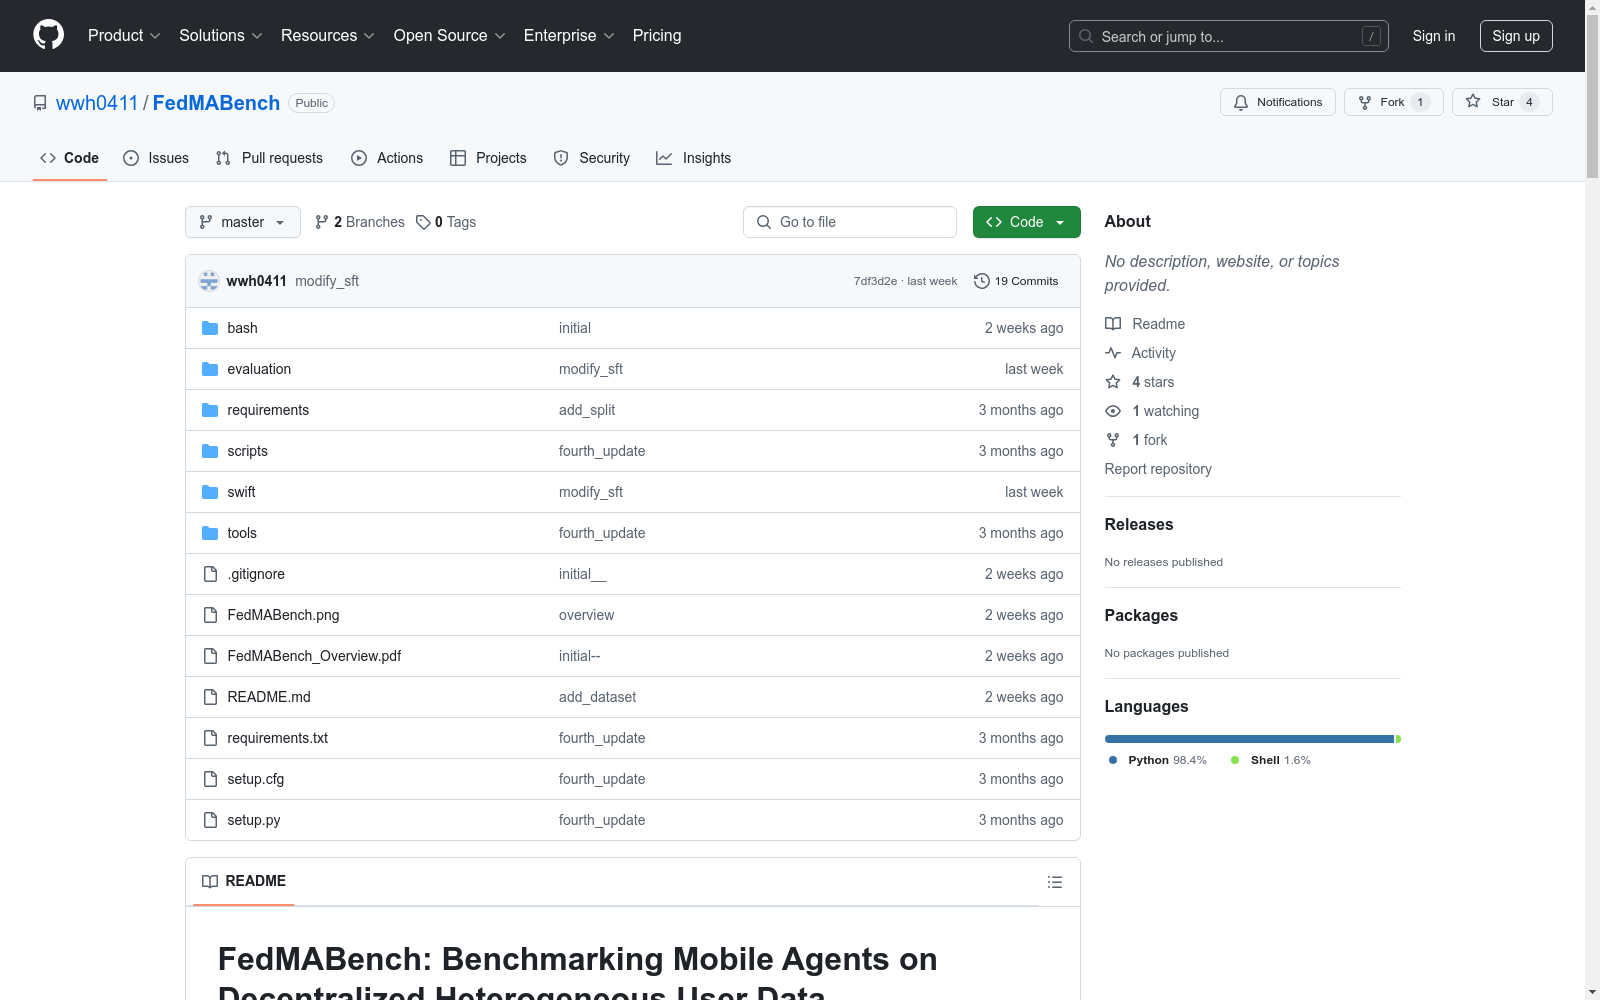Click the setup.py file icon
The height and width of the screenshot is (1000, 1600).
coord(210,820)
